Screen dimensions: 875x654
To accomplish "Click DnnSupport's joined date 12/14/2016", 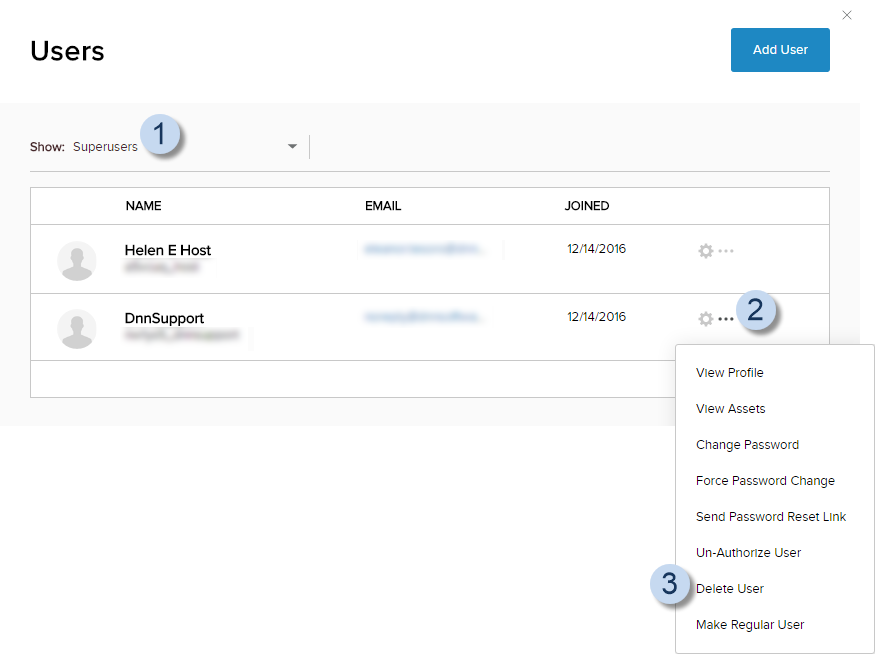I will pos(597,317).
